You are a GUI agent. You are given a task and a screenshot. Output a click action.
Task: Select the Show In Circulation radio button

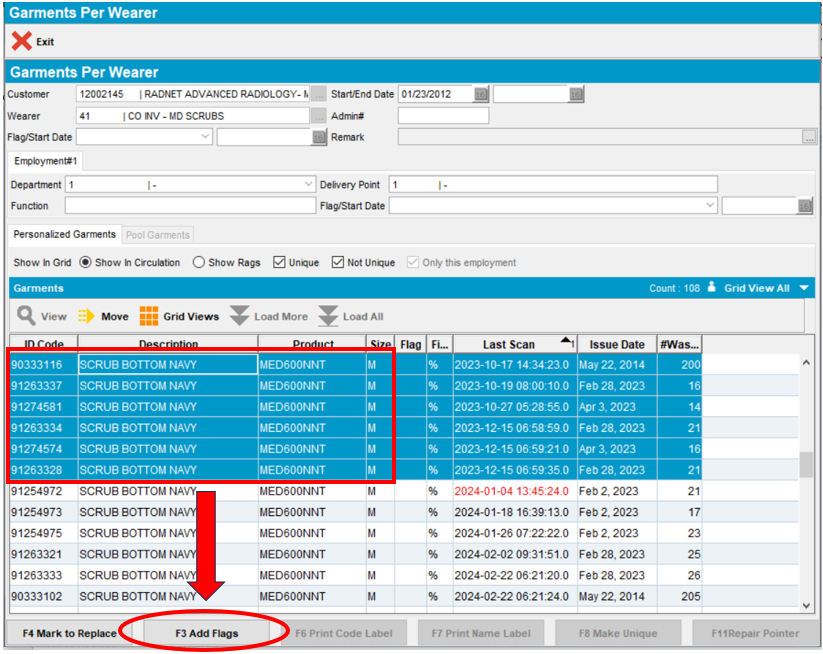click(x=86, y=263)
